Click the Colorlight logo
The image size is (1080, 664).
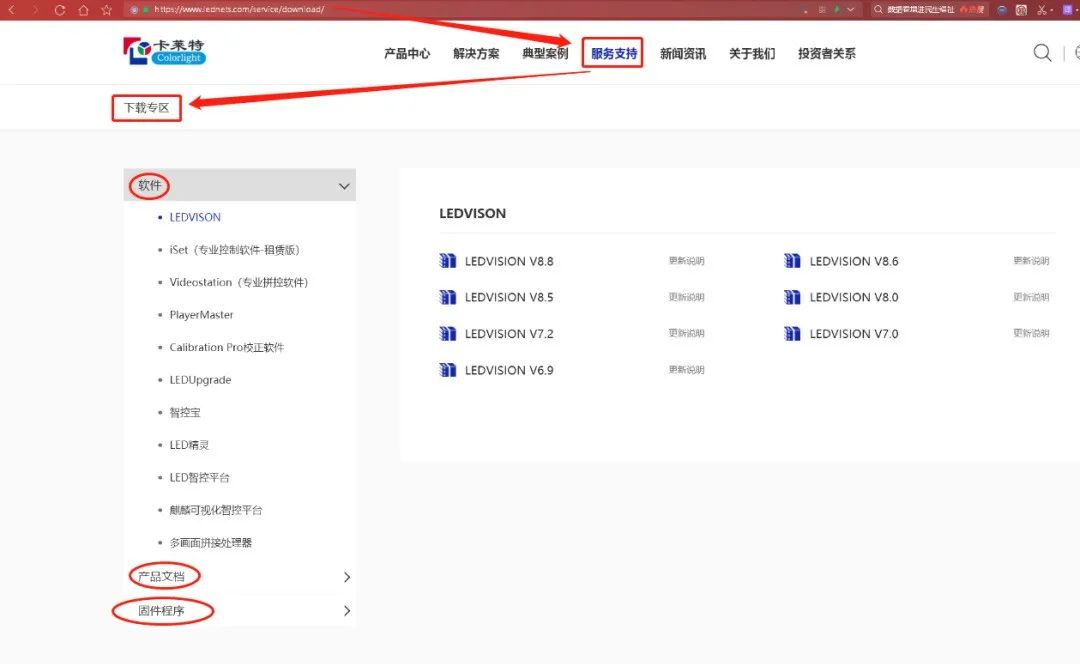pyautogui.click(x=164, y=52)
